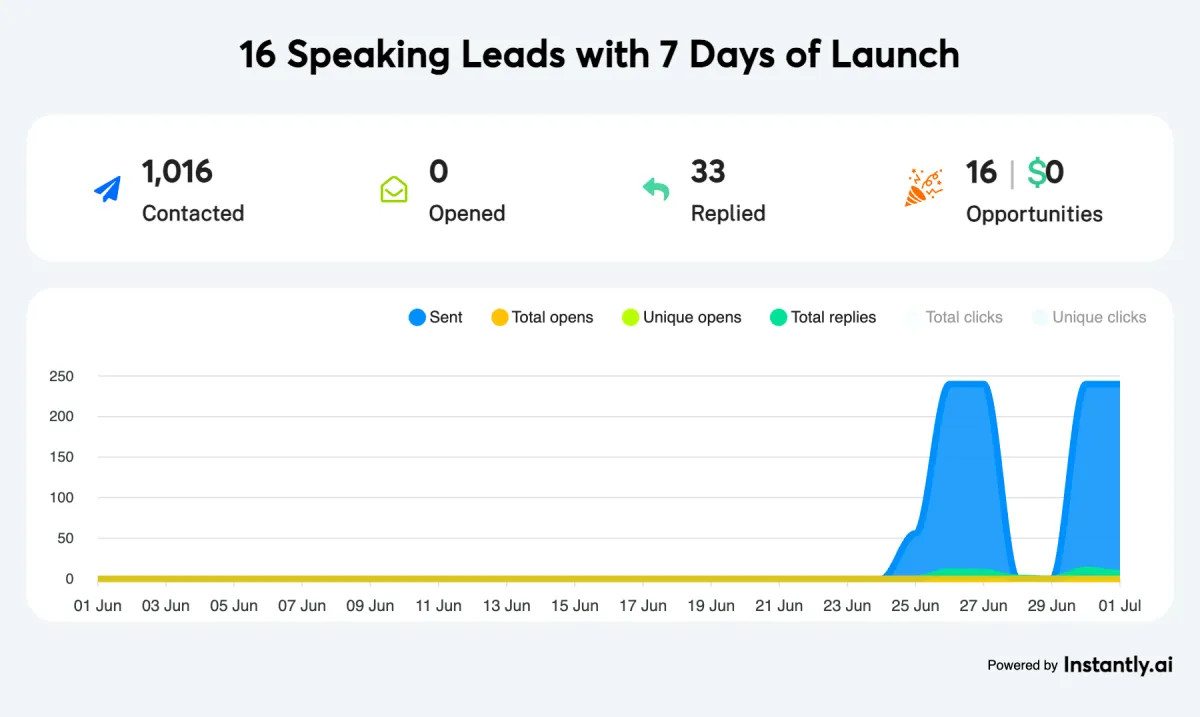
Task: Click the 1,016 Contacted count
Action: coord(177,172)
